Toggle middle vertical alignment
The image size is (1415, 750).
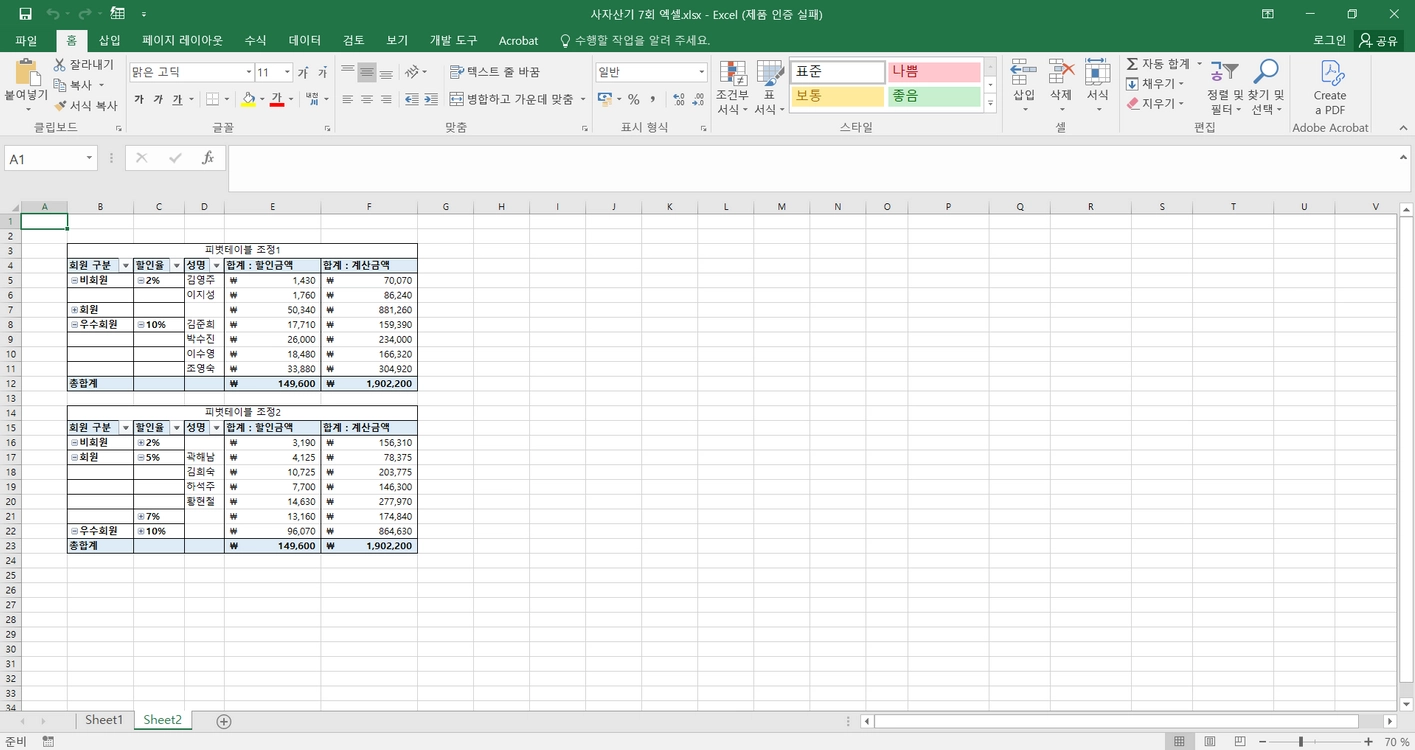coord(367,72)
